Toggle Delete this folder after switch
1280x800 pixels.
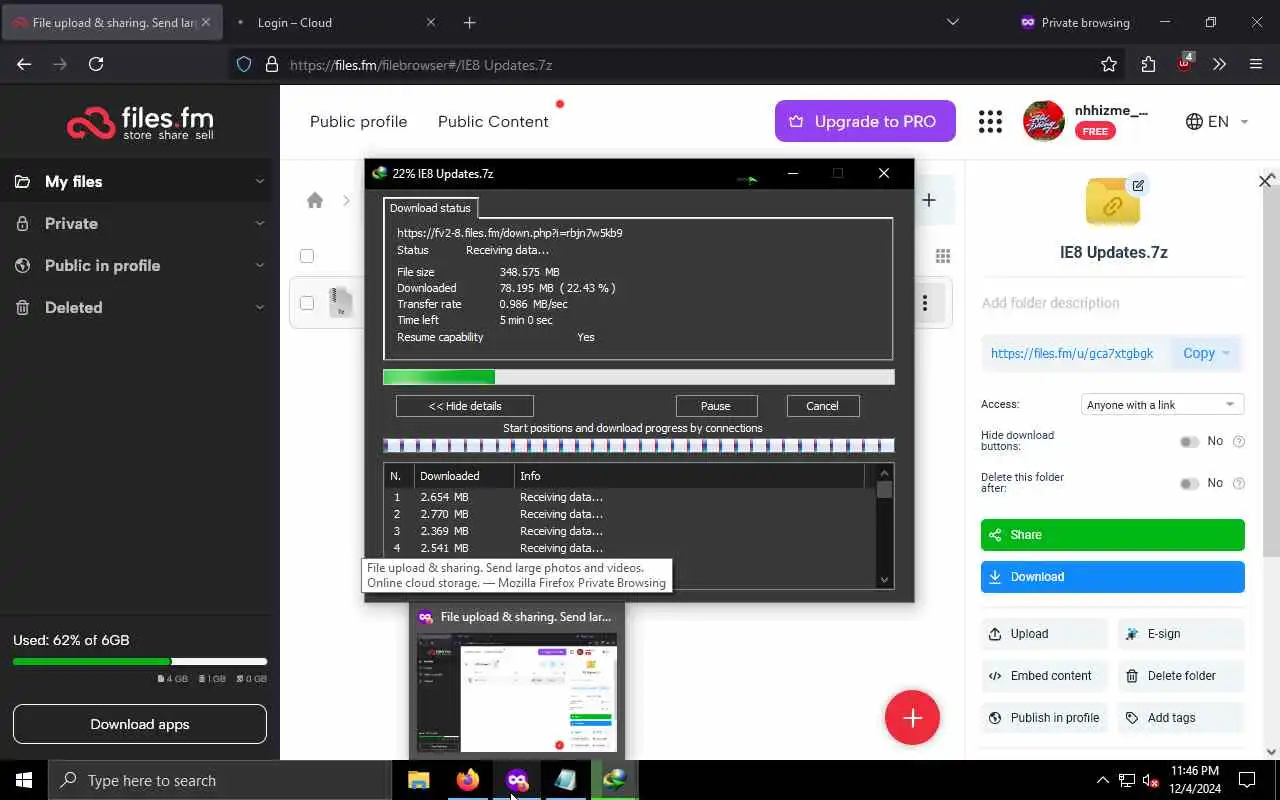pos(1189,483)
